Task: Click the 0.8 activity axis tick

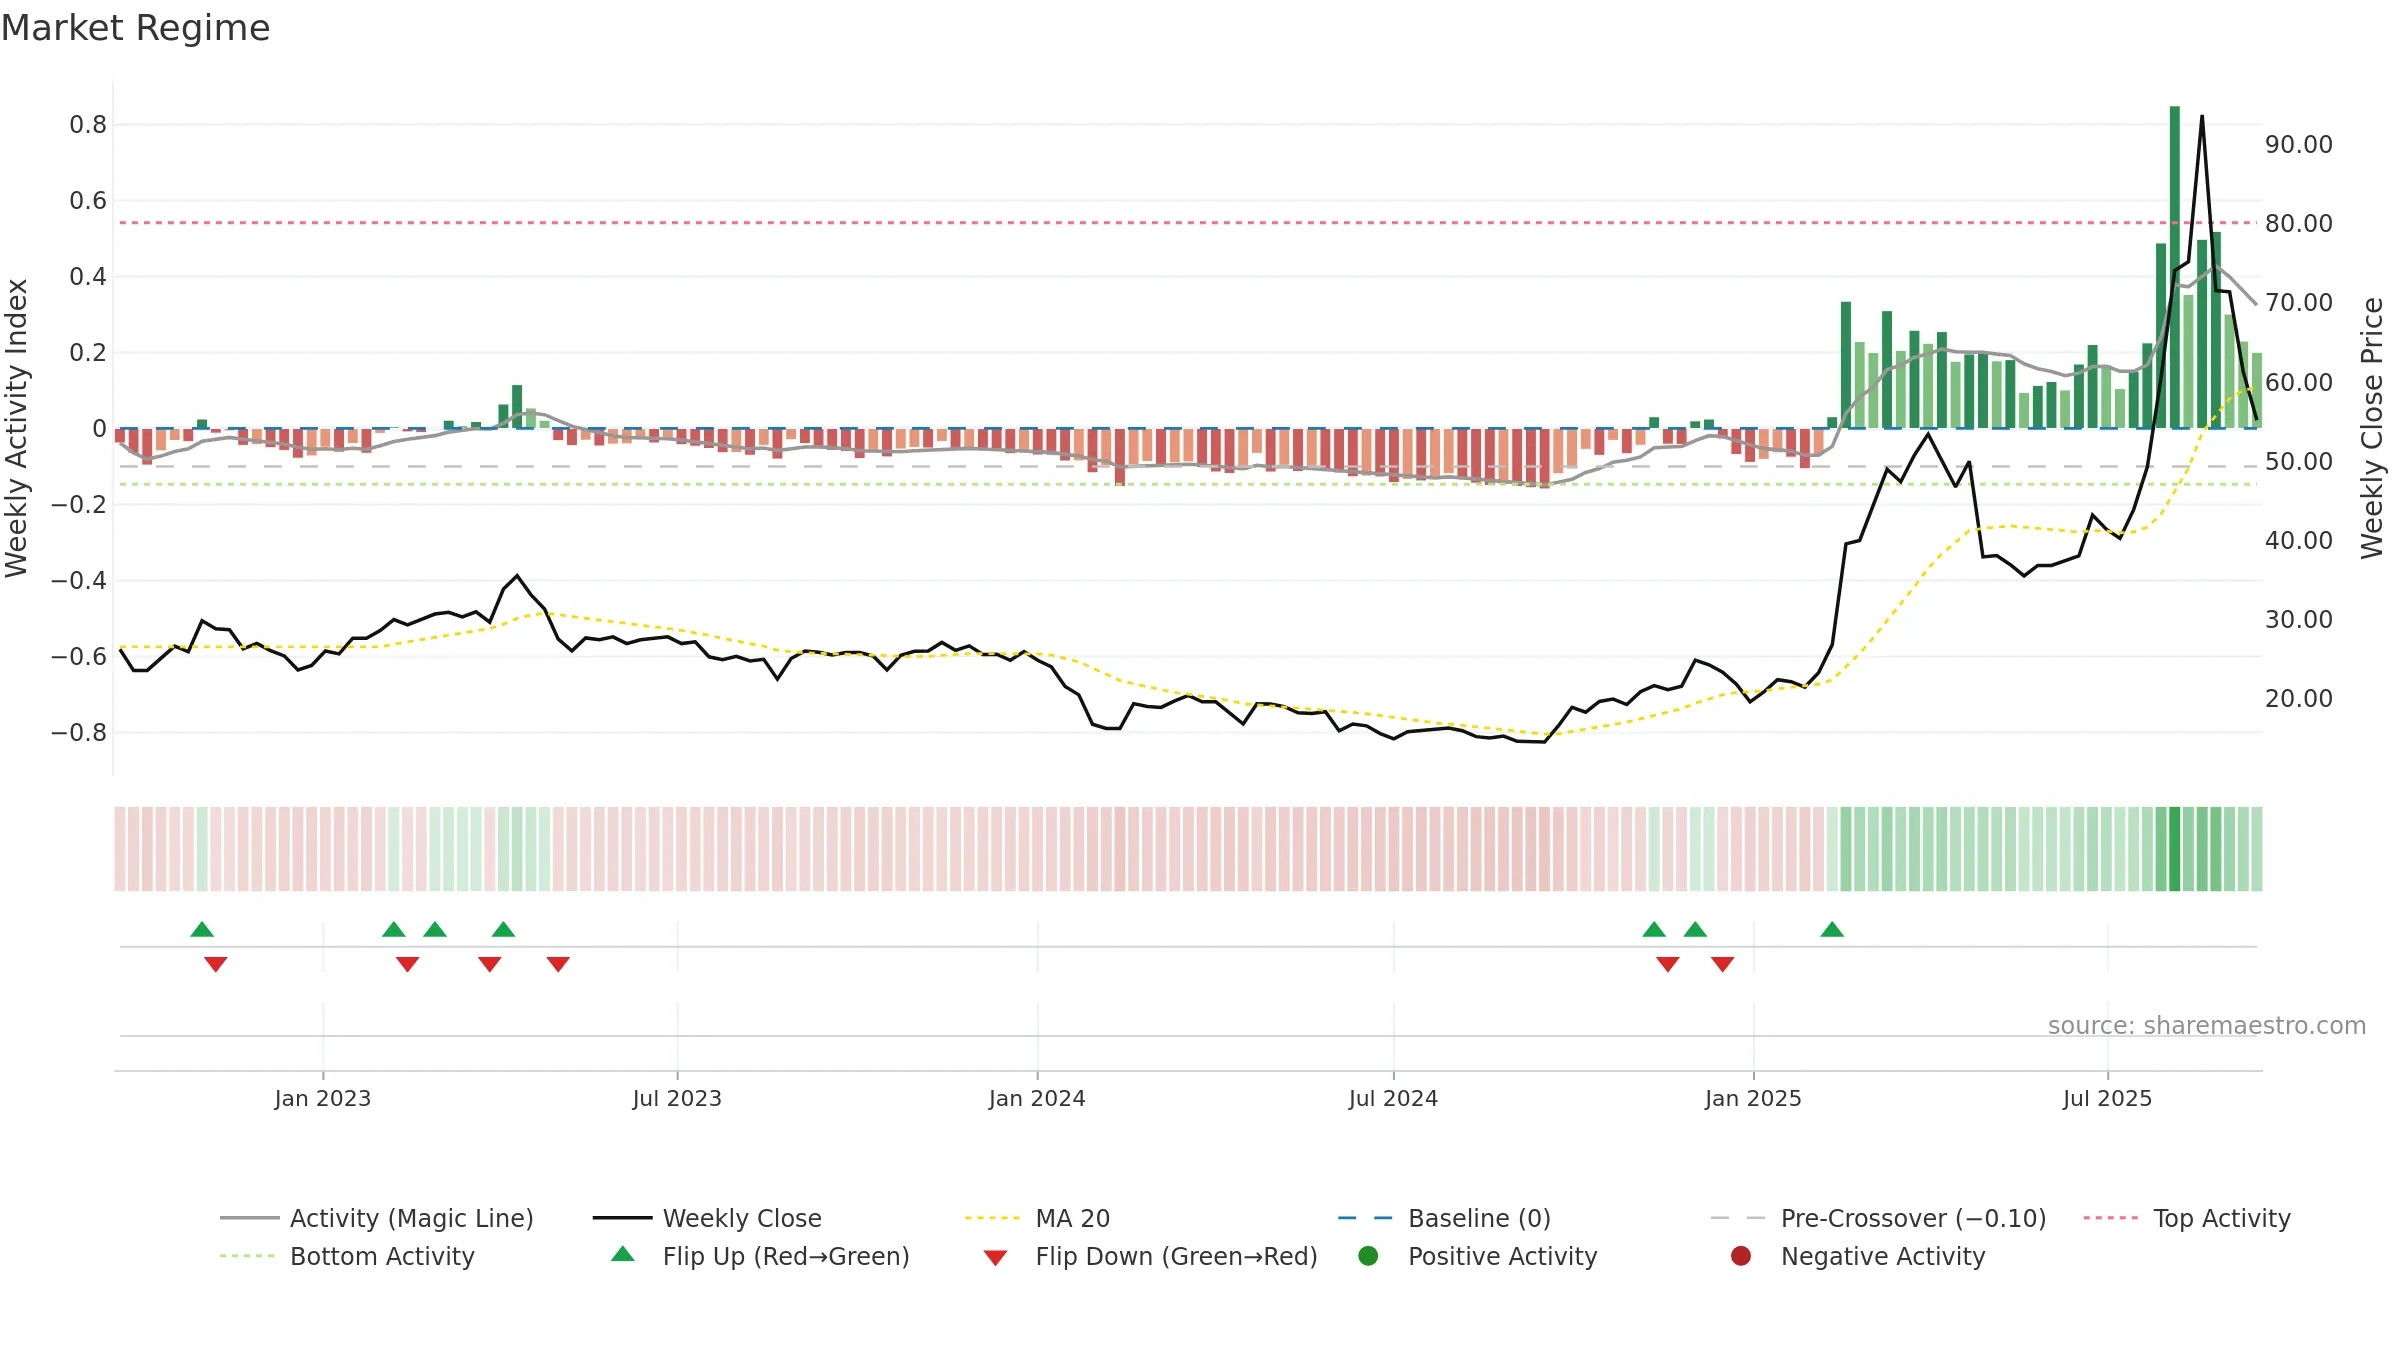Action: 88,124
